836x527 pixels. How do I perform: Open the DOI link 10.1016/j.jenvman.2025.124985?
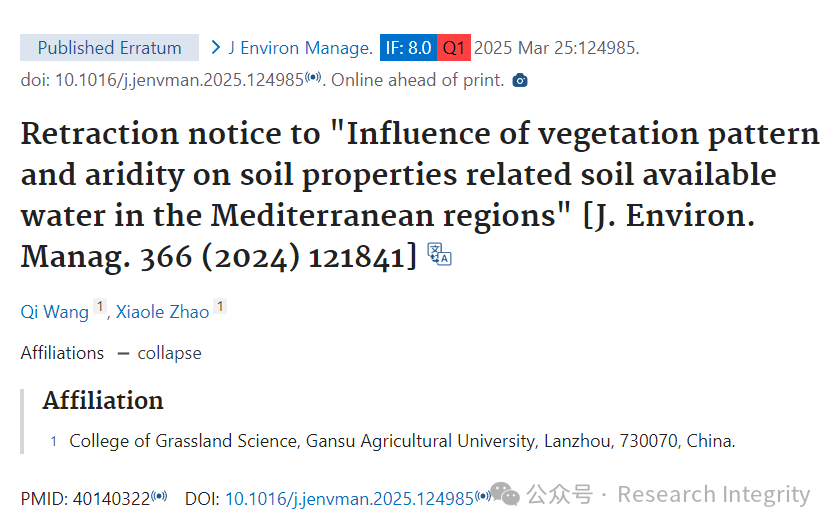[349, 499]
